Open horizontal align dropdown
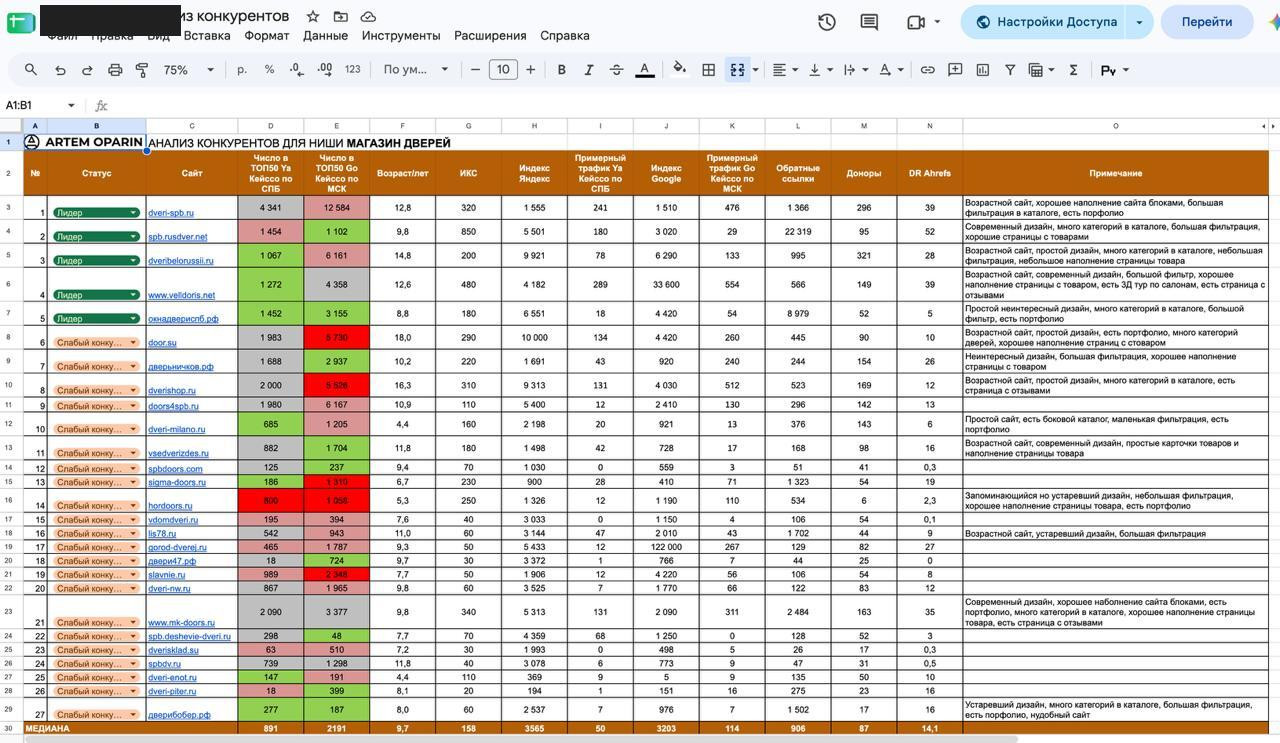The width and height of the screenshot is (1280, 743). [786, 70]
